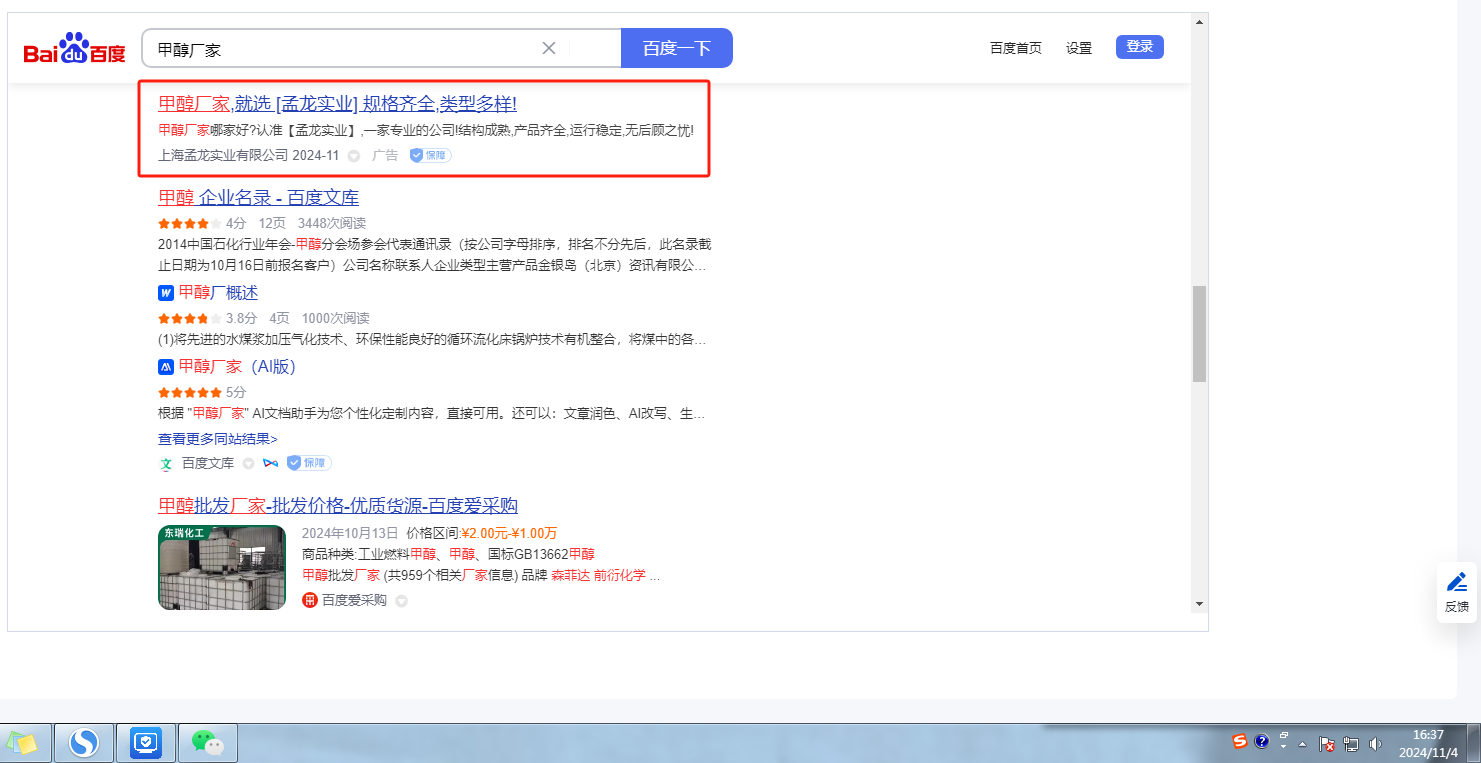Click the 反馈 feedback icon on the right
The image size is (1481, 763).
(1456, 592)
